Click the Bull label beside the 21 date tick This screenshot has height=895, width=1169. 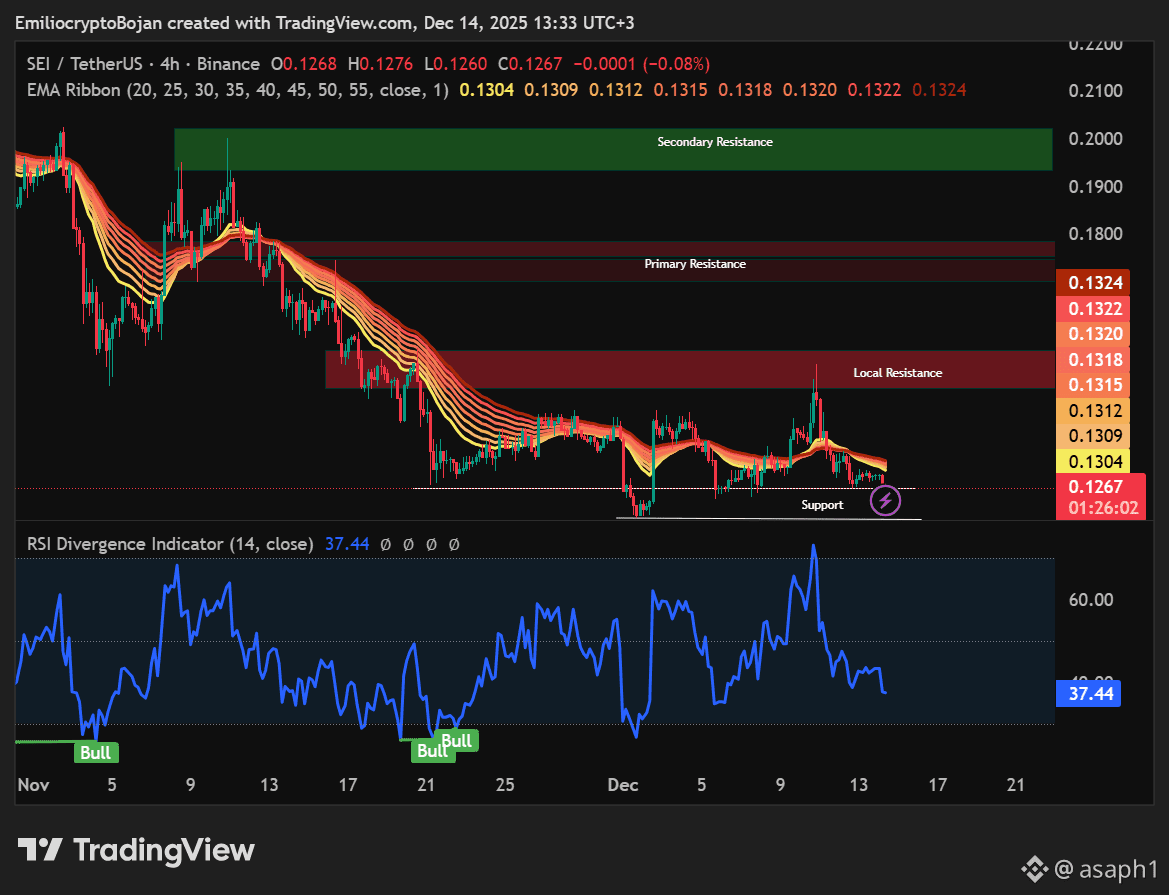pos(433,750)
